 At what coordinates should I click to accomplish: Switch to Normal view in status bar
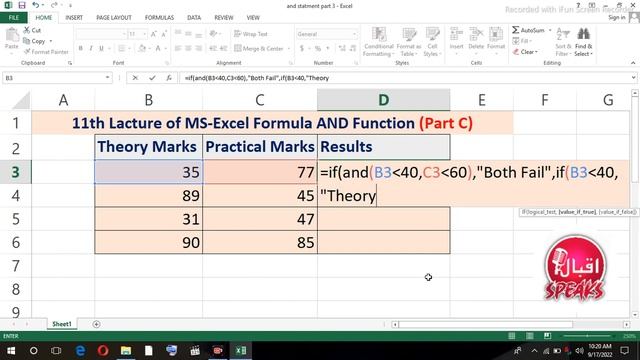coord(511,336)
